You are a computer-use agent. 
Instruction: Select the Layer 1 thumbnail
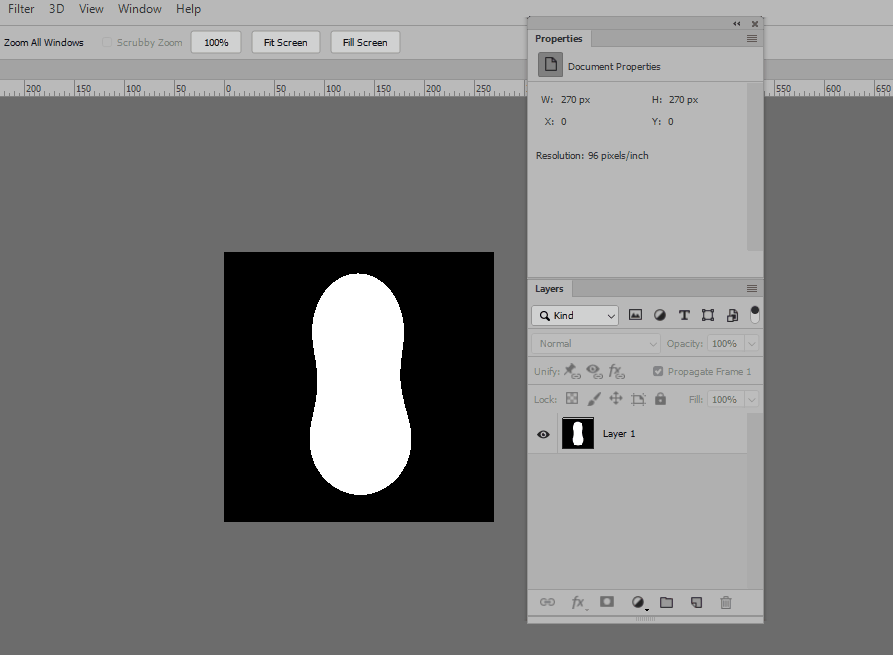(577, 434)
